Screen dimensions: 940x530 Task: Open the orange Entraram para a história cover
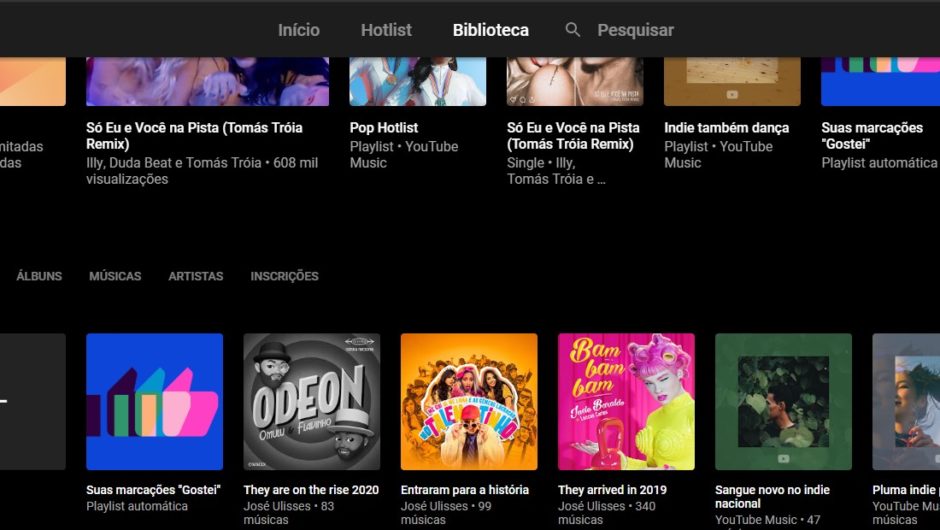pos(469,402)
